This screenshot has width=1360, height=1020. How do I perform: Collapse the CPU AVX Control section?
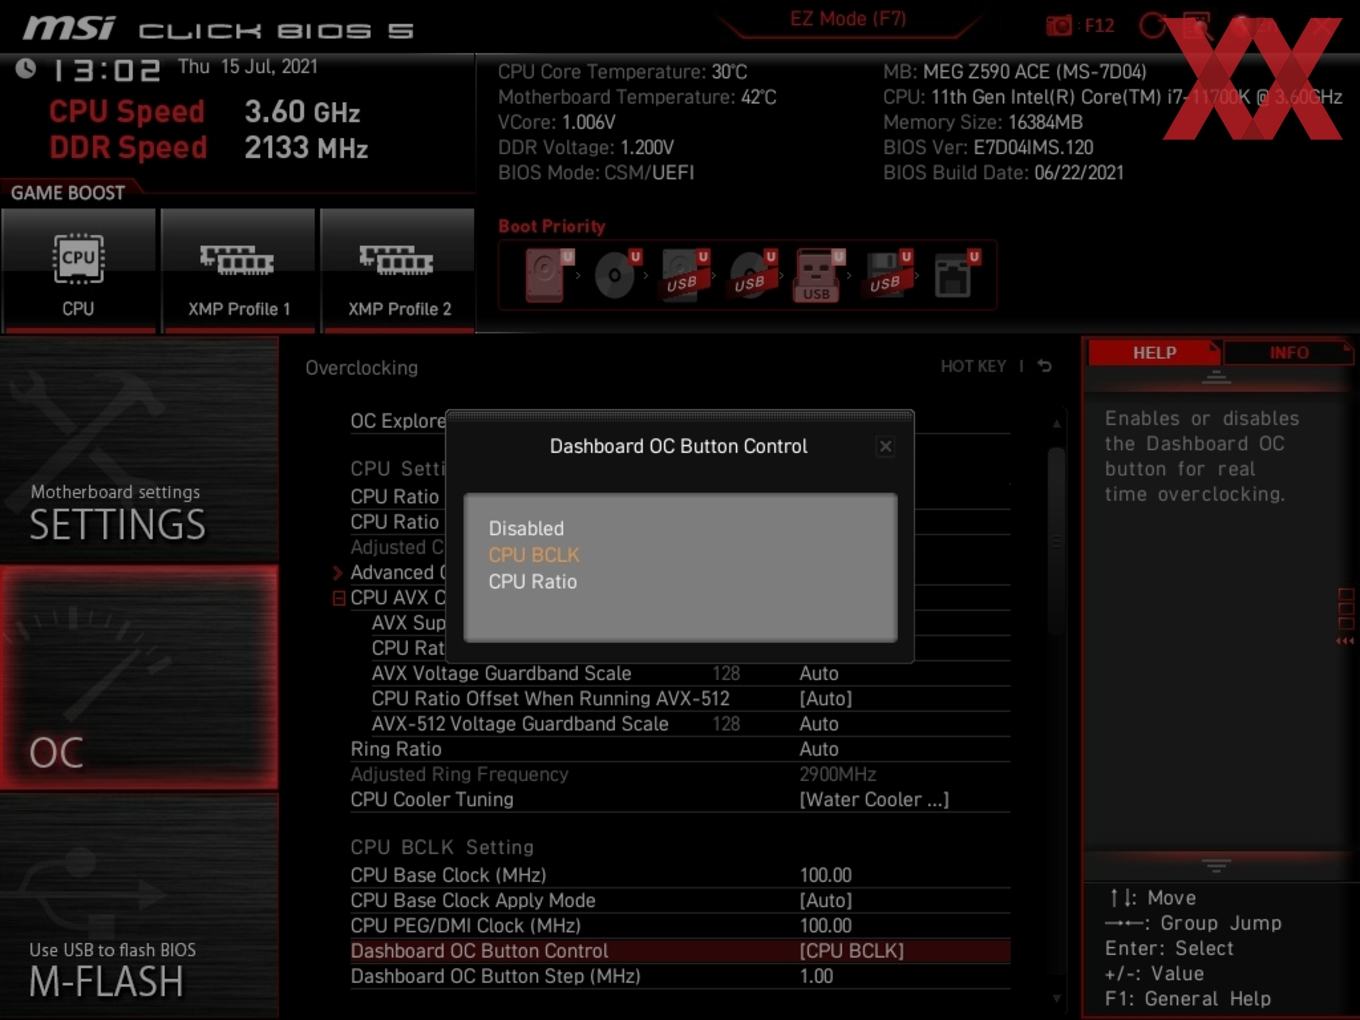point(339,598)
